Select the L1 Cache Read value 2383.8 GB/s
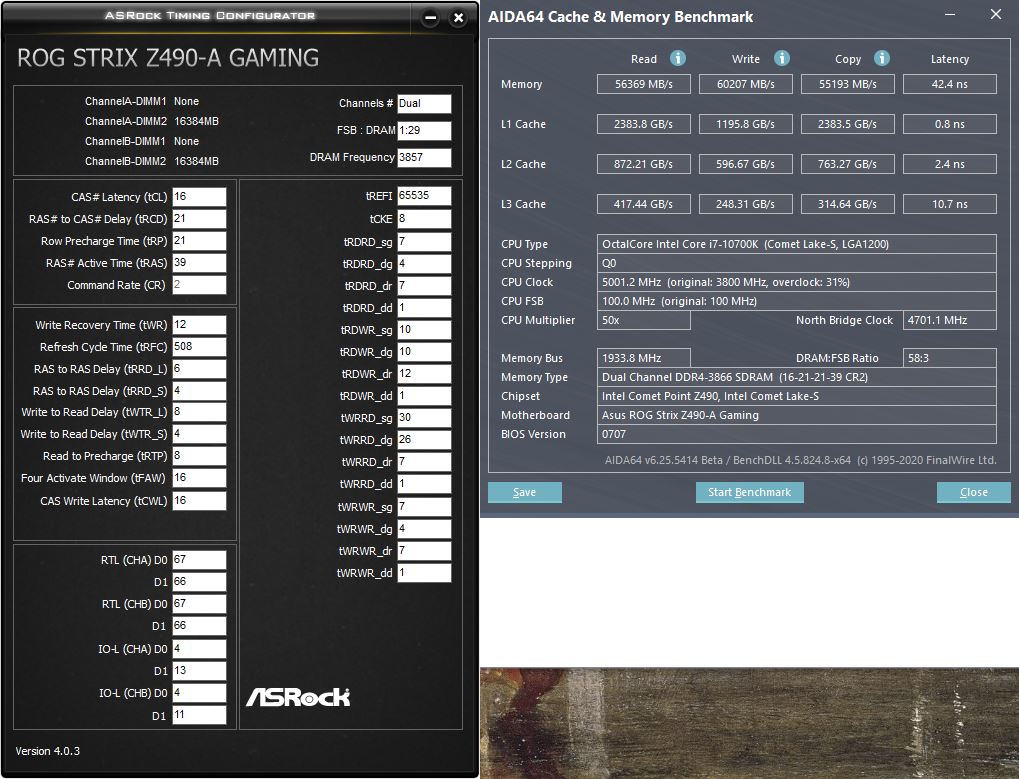 coord(643,124)
